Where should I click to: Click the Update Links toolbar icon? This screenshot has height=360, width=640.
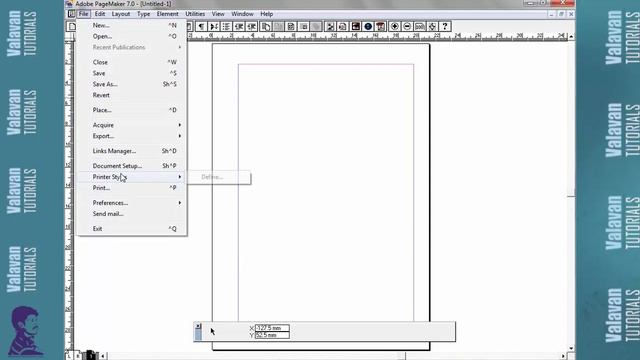click(343, 27)
